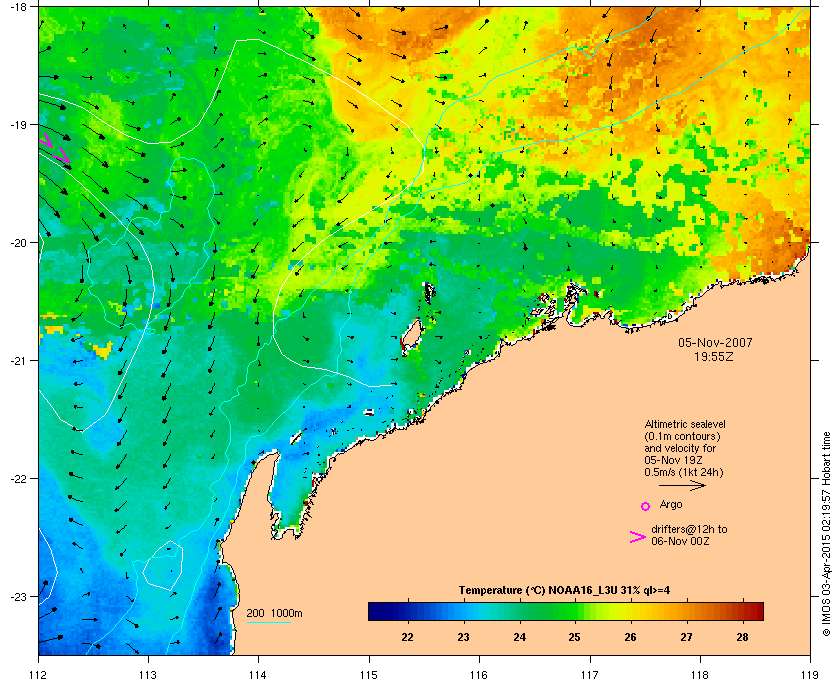Click the 'drifters@12h to' legend text
This screenshot has height=680, width=840.
[689, 529]
